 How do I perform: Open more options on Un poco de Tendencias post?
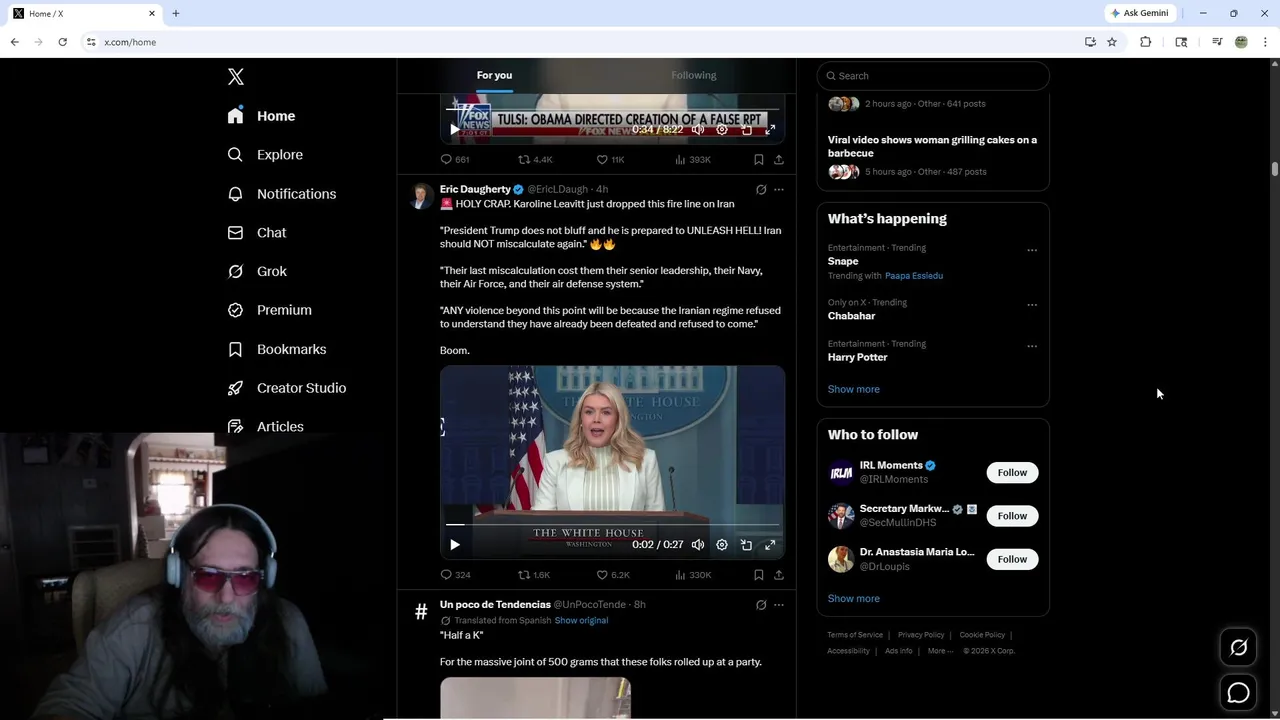(779, 605)
